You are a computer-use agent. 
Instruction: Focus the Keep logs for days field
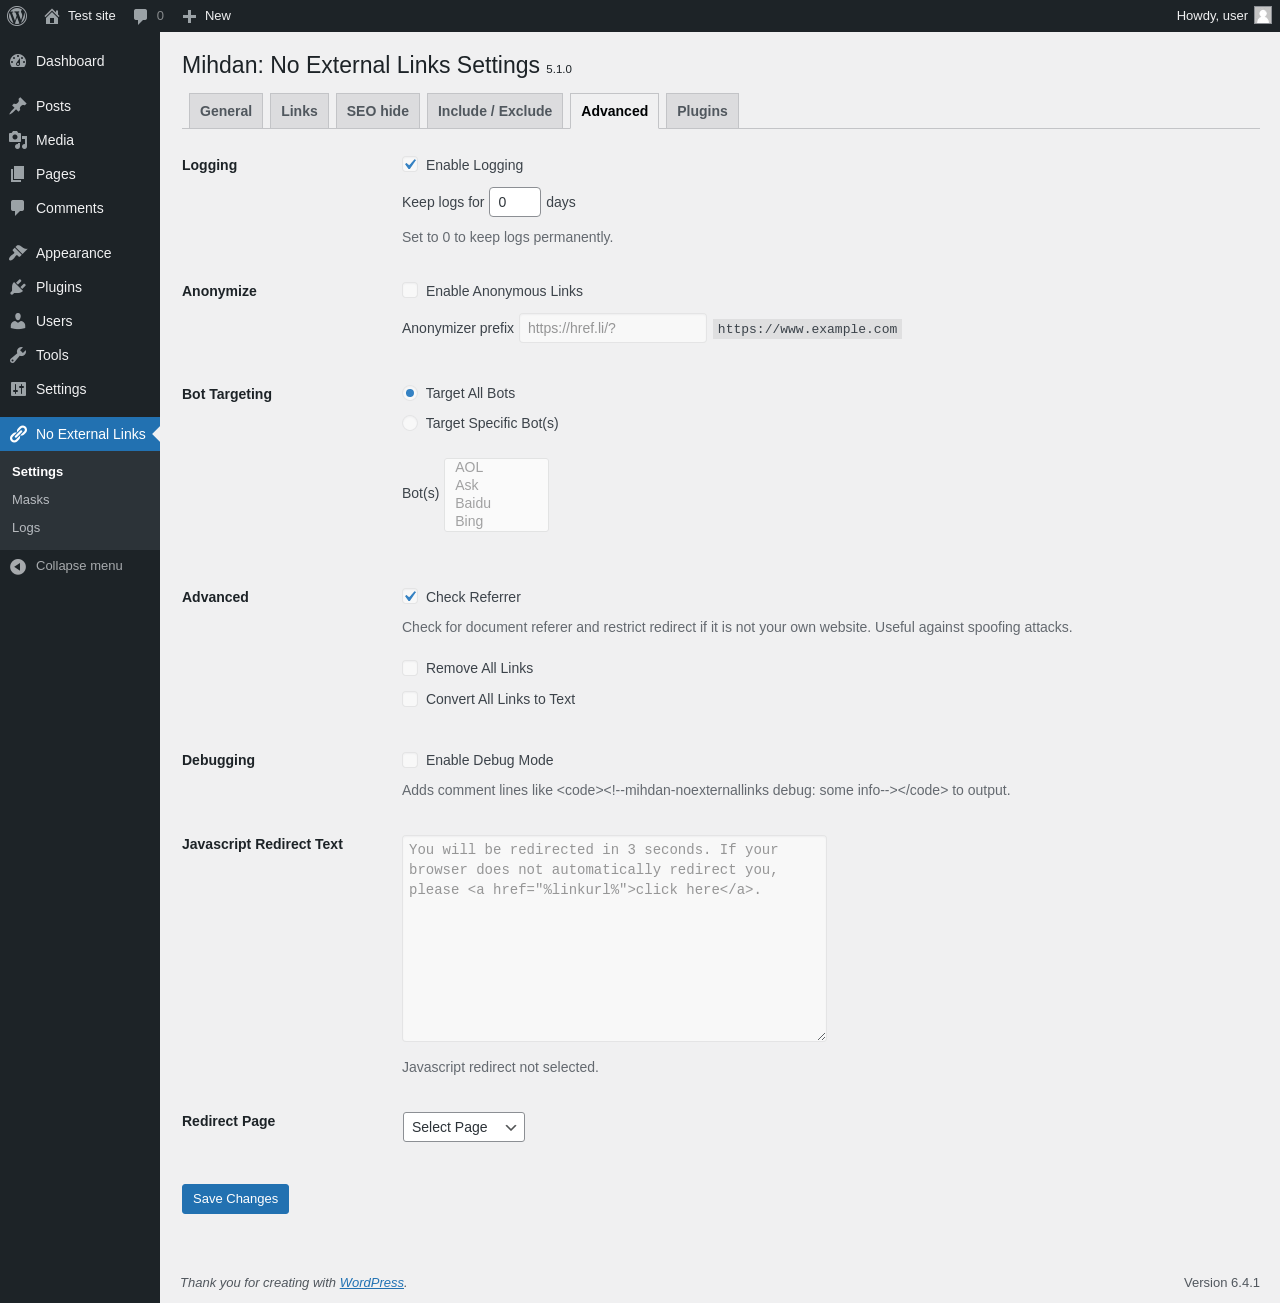514,202
